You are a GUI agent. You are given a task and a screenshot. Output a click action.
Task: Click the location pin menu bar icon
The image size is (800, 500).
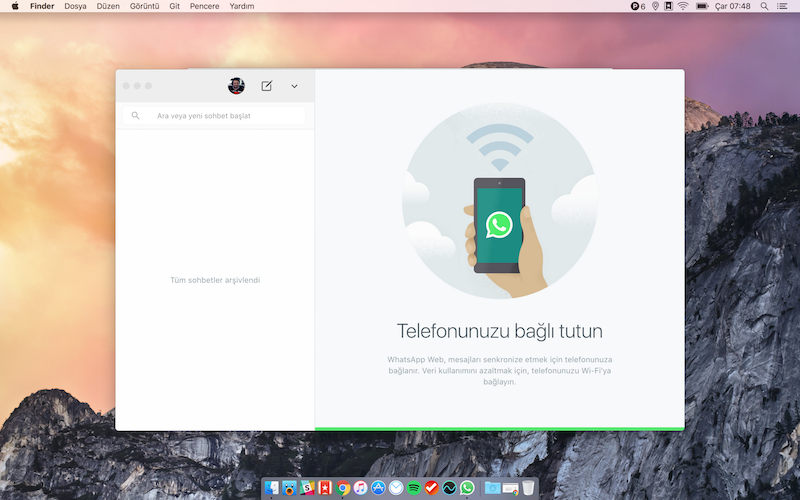[x=656, y=6]
